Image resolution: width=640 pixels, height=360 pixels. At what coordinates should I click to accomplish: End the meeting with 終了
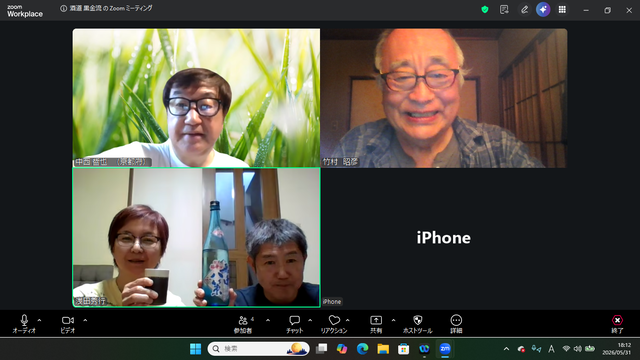coord(617,324)
